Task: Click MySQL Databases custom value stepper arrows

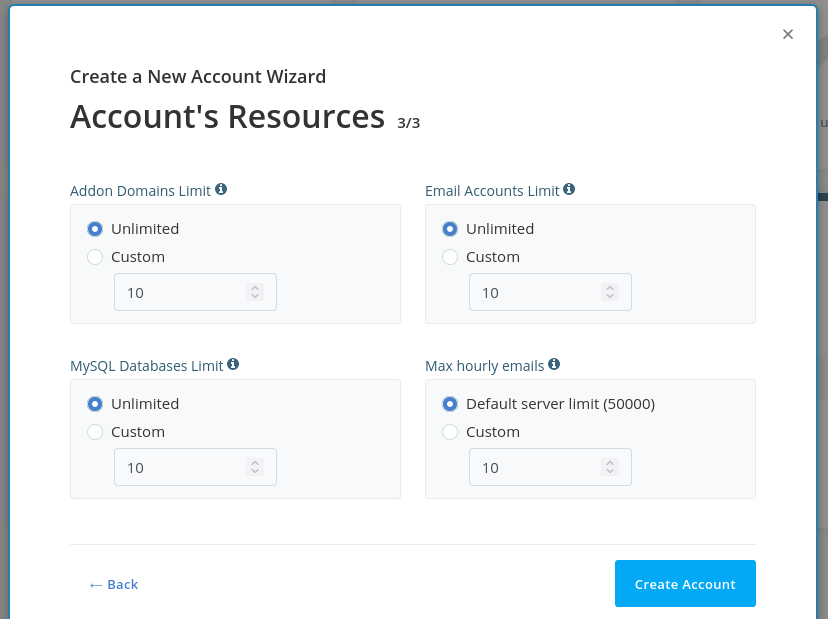Action: coord(255,467)
